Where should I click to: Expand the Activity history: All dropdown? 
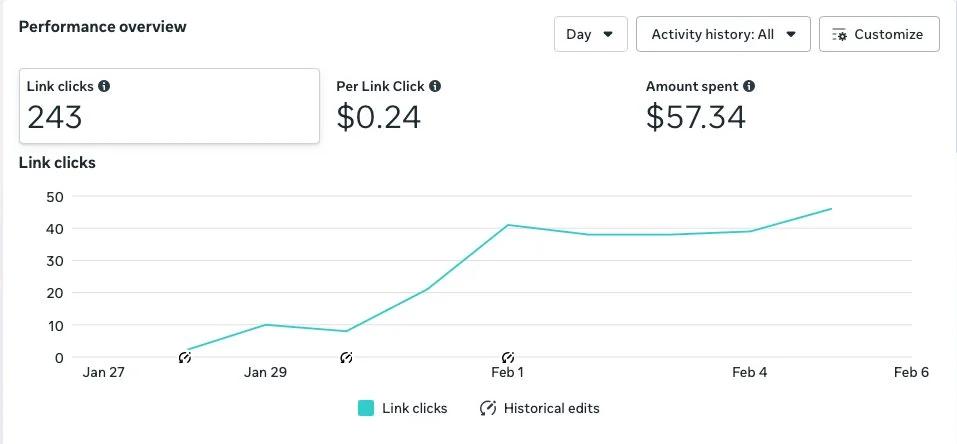point(723,34)
